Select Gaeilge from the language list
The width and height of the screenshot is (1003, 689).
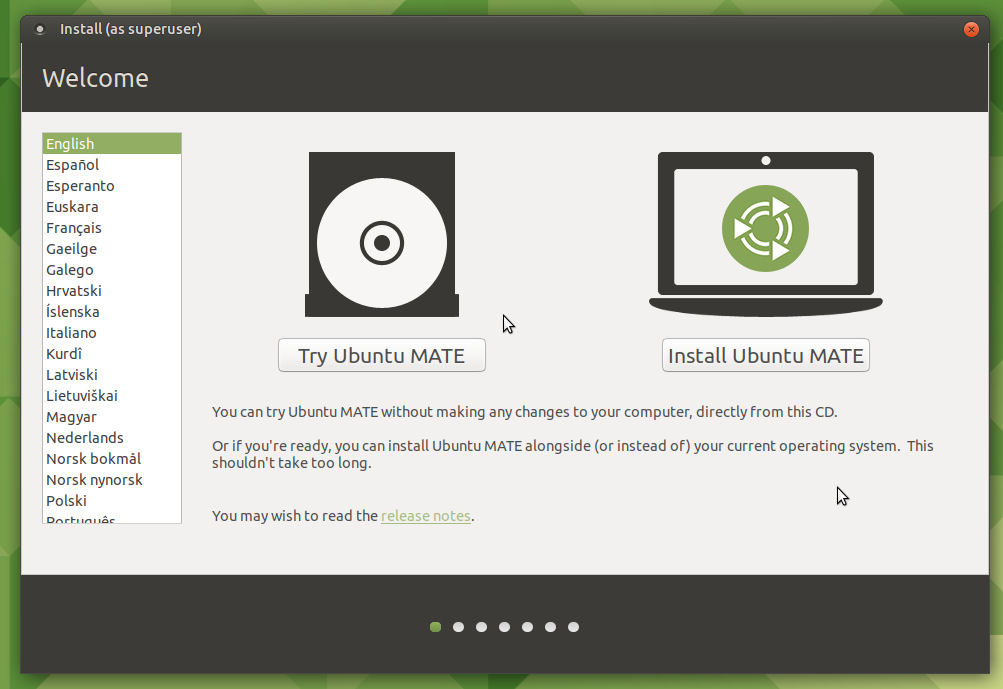pos(112,249)
